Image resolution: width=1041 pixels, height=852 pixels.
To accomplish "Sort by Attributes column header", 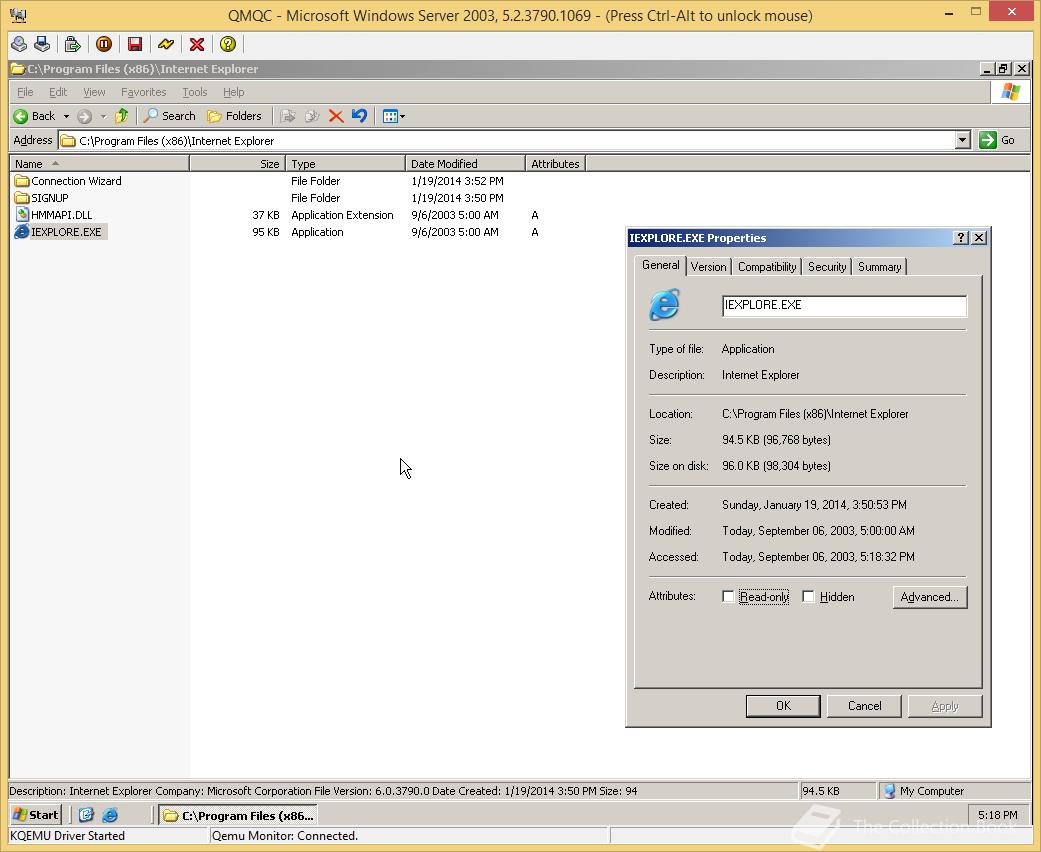I will (555, 163).
